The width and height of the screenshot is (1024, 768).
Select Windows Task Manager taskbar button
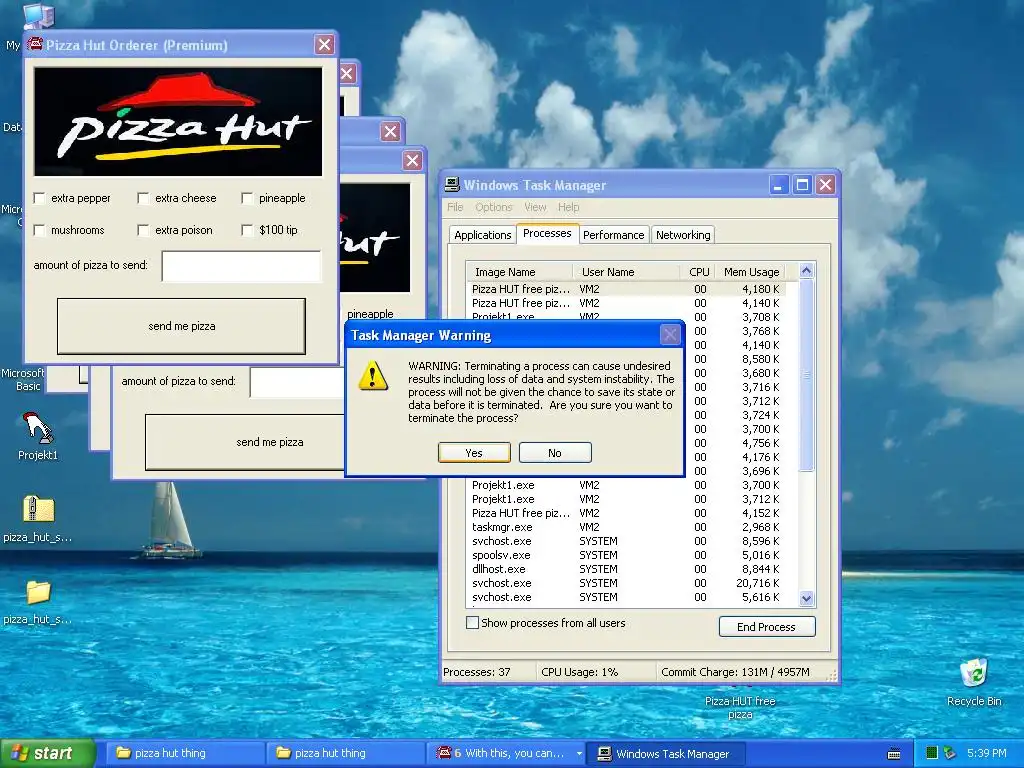(665, 753)
